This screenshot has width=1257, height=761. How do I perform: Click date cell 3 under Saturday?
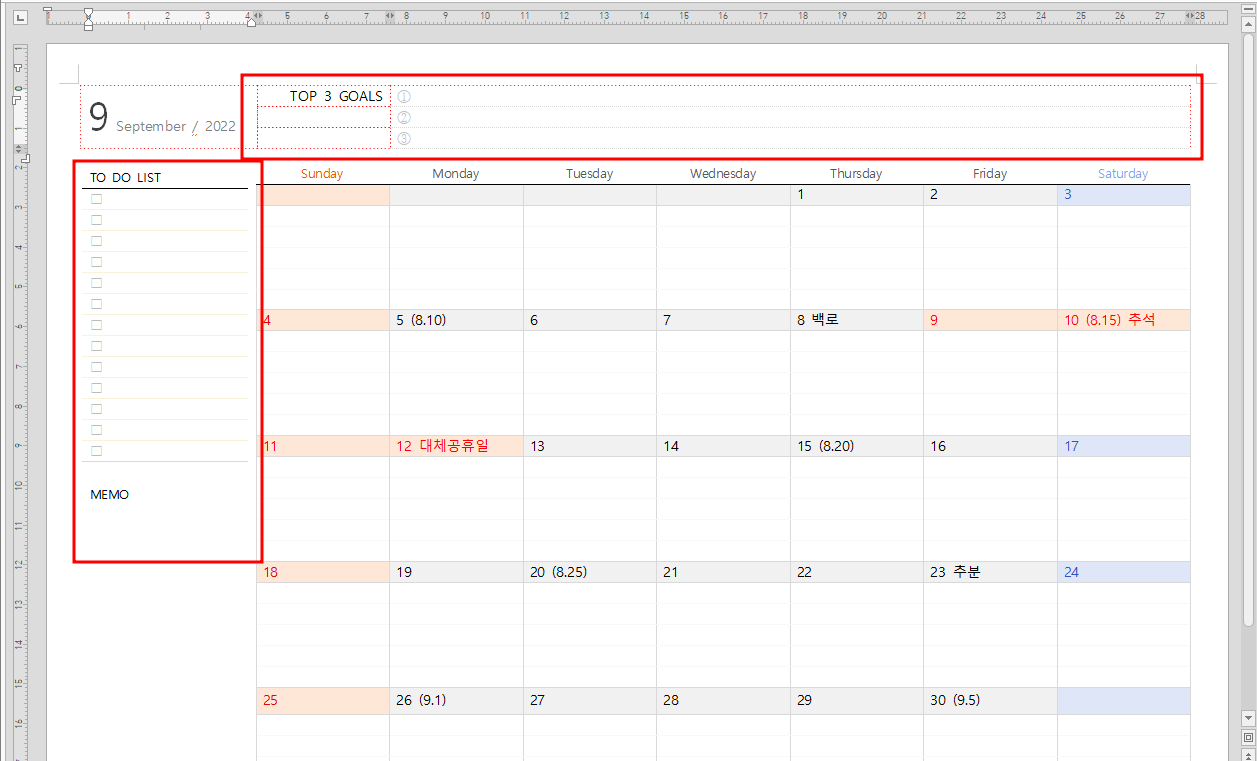(x=1124, y=195)
